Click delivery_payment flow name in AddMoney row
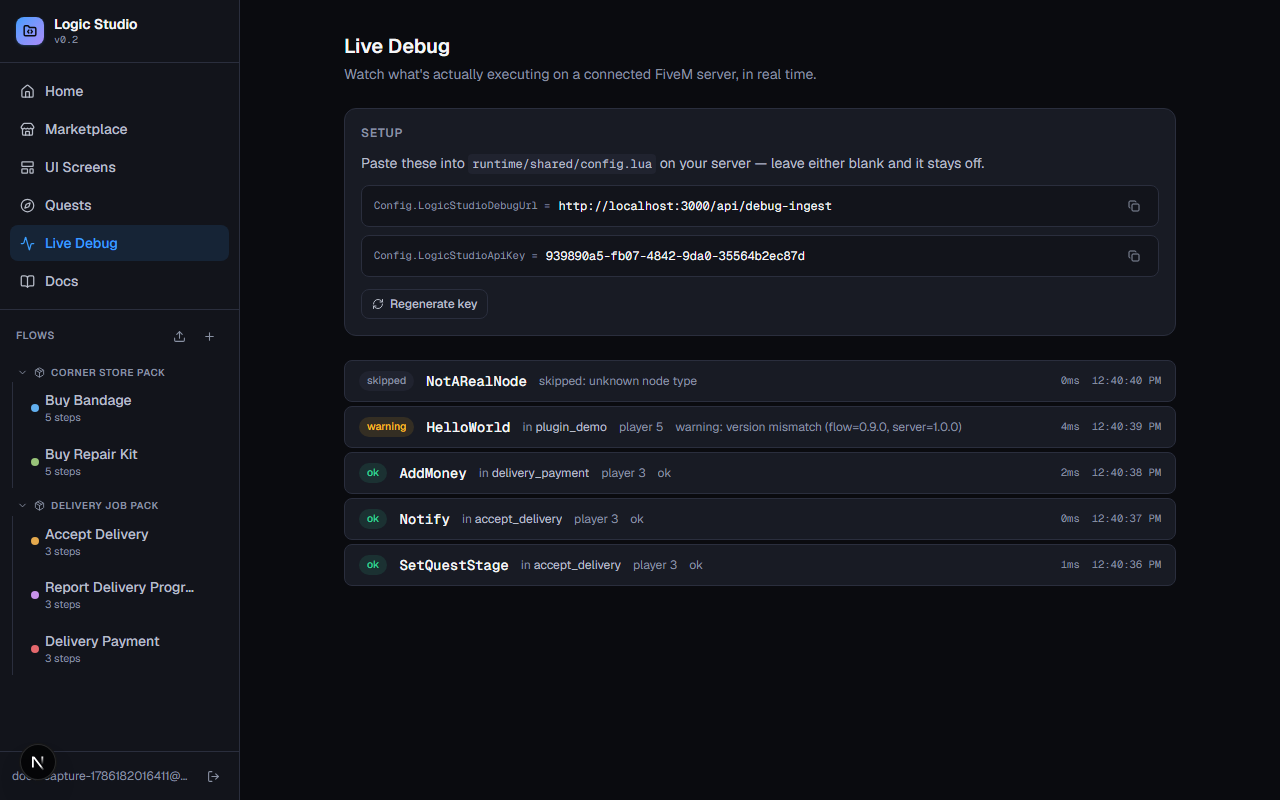 tap(540, 473)
